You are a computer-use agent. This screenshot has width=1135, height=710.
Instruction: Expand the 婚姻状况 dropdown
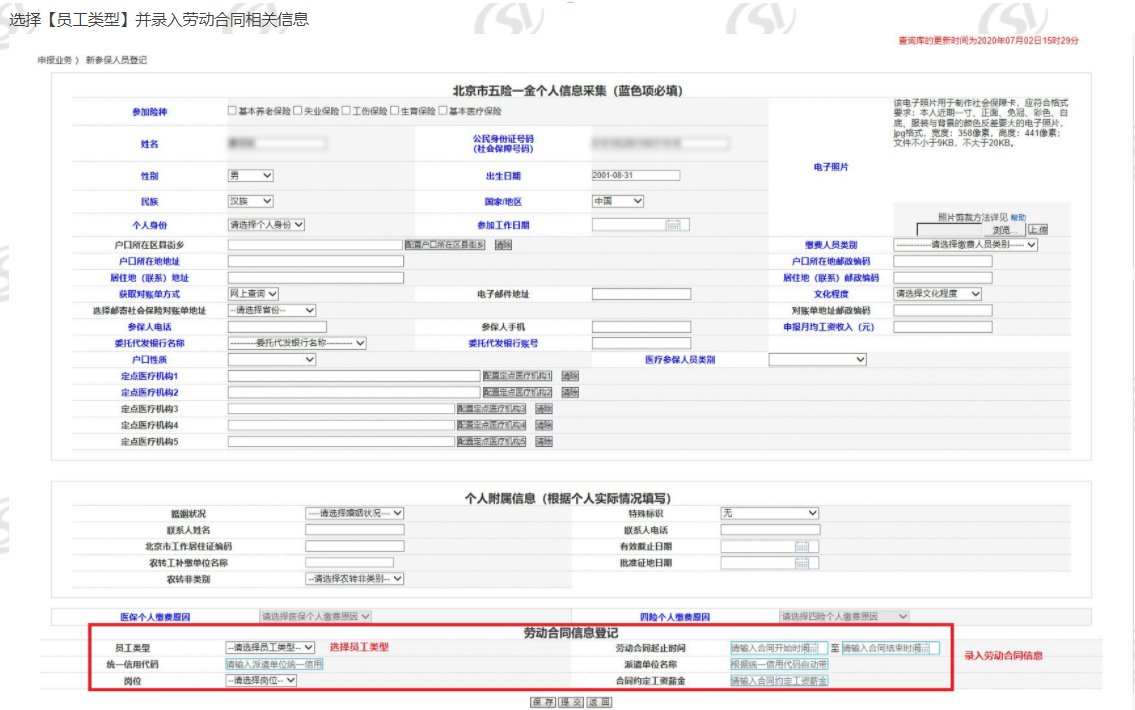point(354,513)
